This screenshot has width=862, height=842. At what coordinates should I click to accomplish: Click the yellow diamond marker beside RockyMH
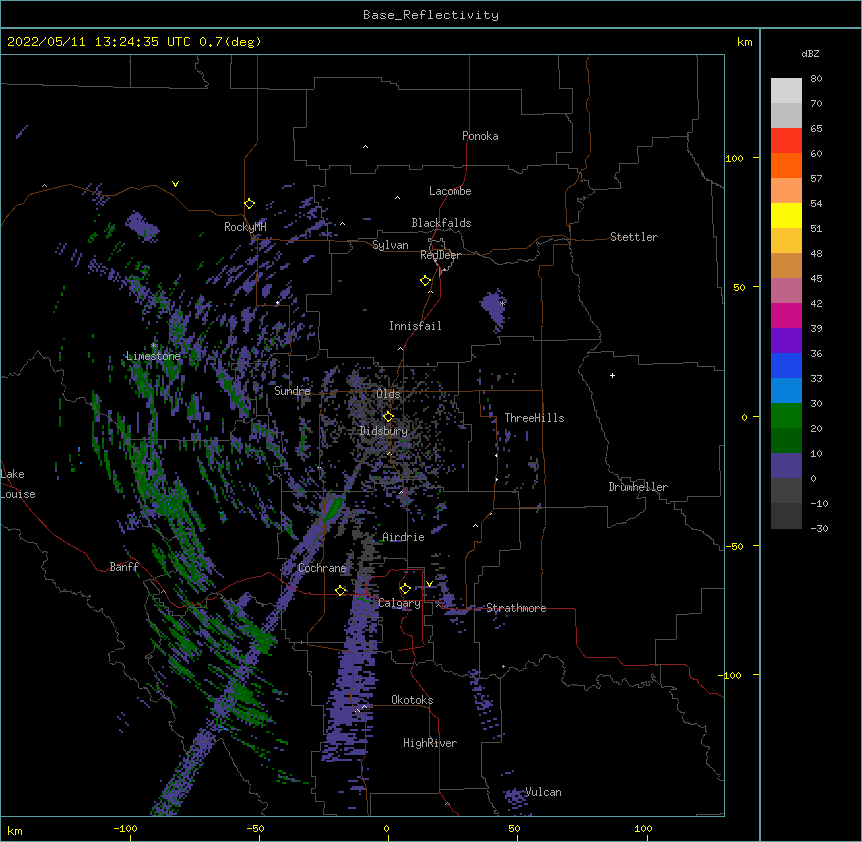click(x=249, y=204)
